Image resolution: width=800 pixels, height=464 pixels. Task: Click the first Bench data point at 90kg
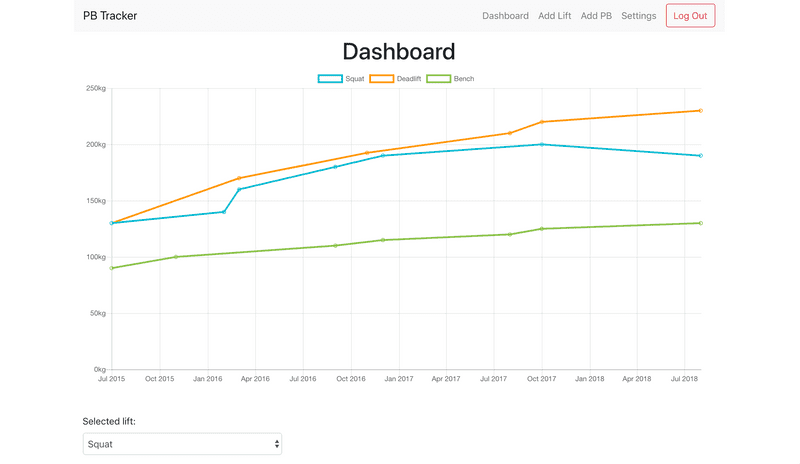pos(112,268)
